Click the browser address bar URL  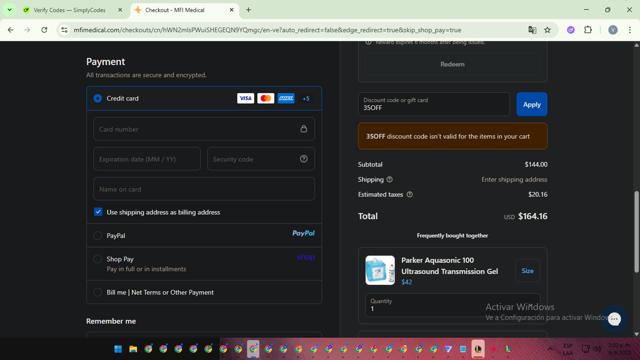coord(267,30)
